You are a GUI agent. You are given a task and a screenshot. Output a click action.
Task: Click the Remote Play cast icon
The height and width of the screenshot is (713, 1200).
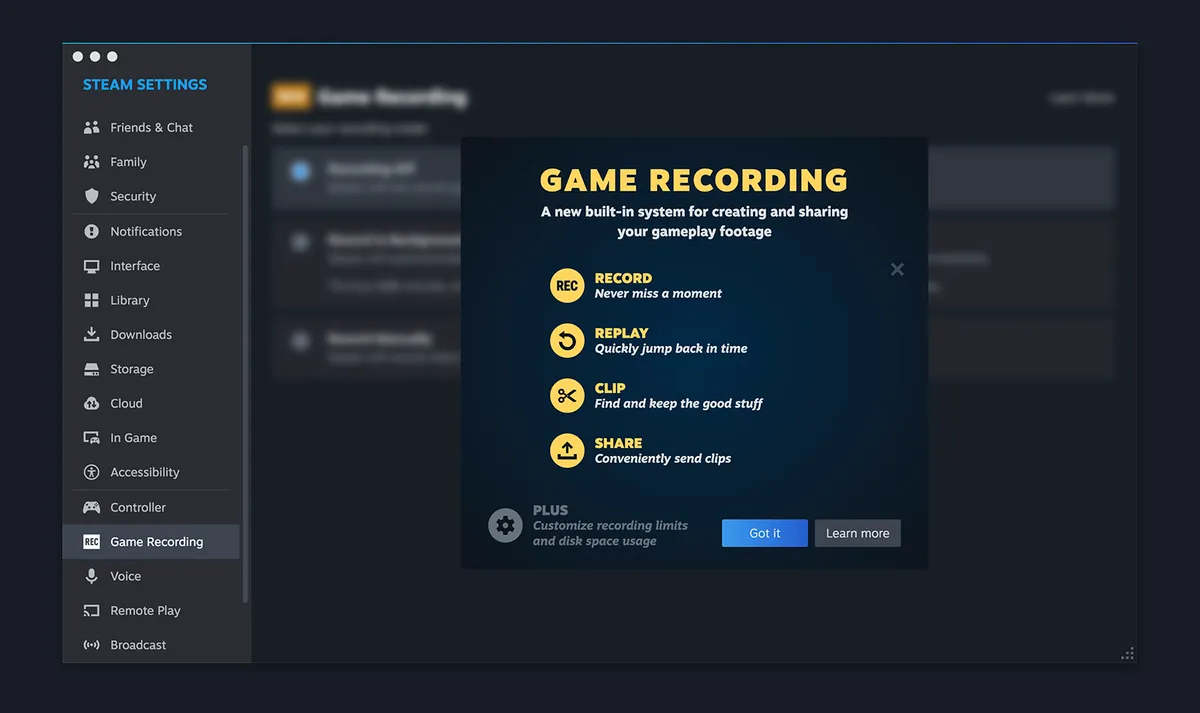pyautogui.click(x=91, y=611)
